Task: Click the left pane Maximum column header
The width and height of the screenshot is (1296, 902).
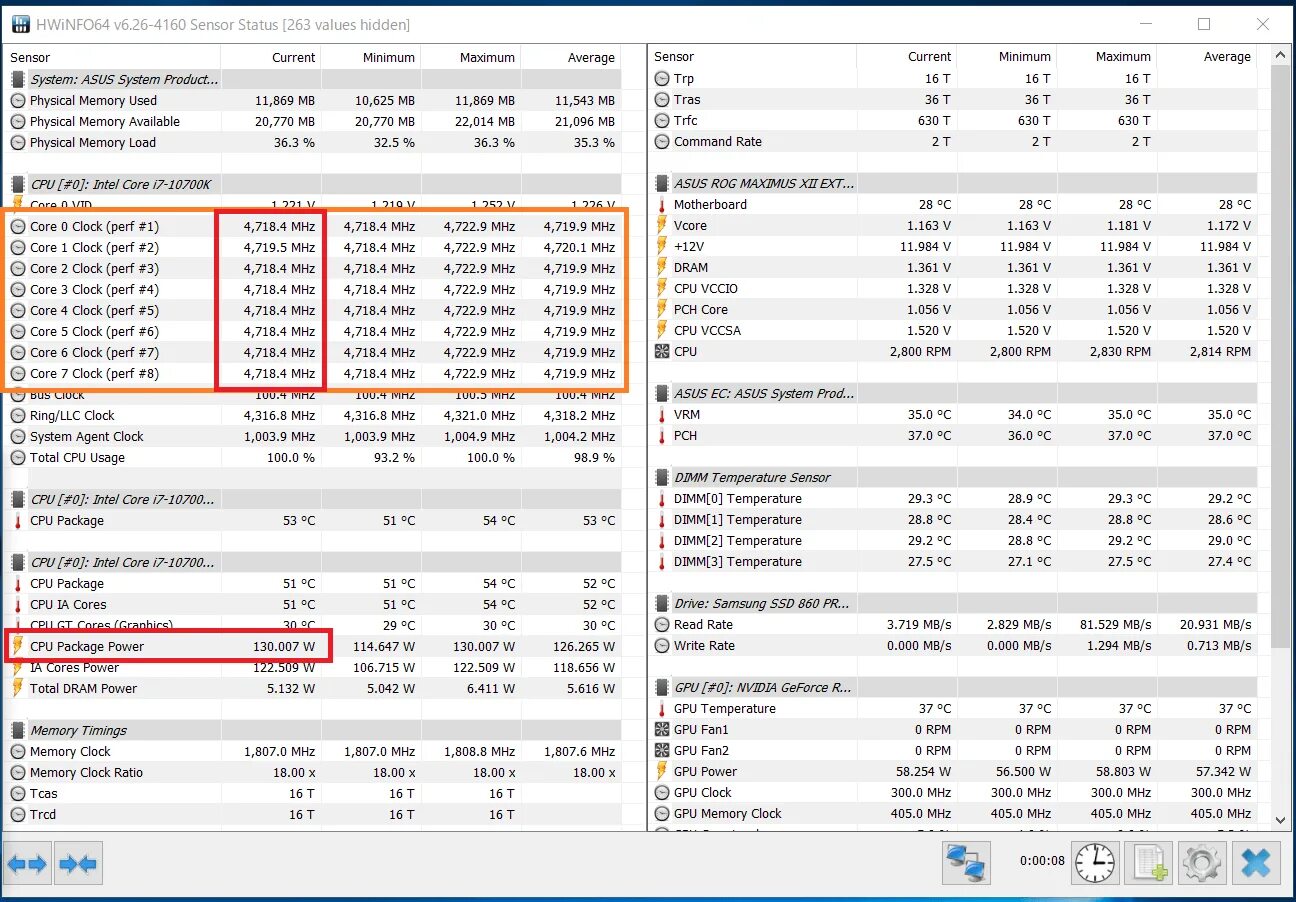Action: tap(471, 57)
